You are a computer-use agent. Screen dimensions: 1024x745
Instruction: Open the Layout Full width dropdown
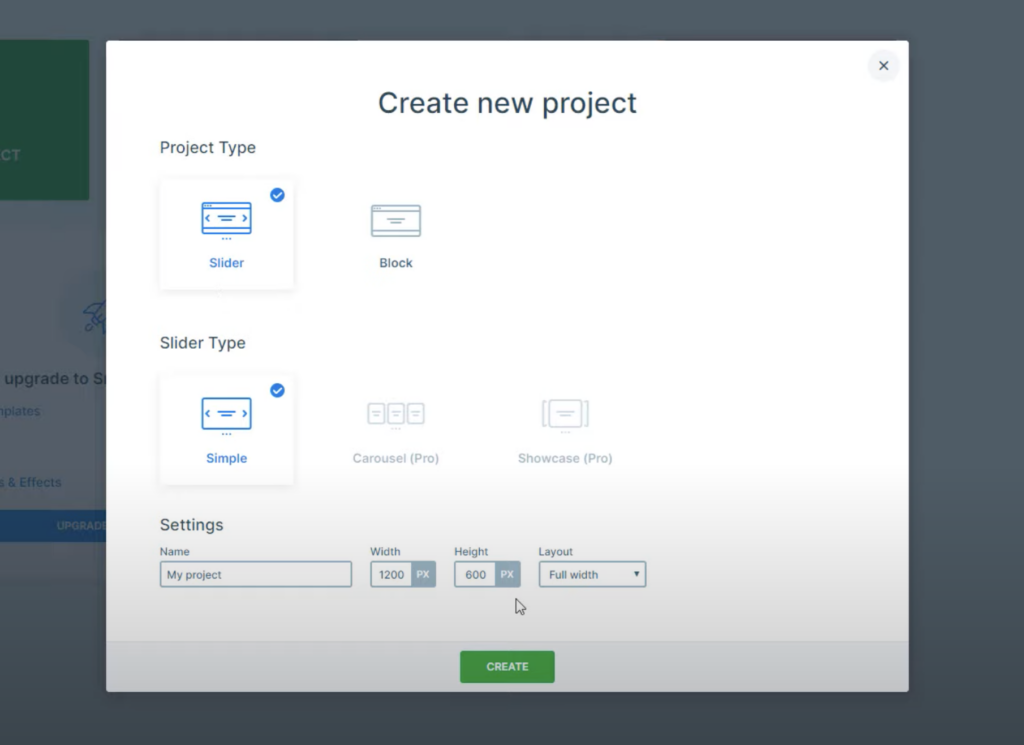pos(592,575)
